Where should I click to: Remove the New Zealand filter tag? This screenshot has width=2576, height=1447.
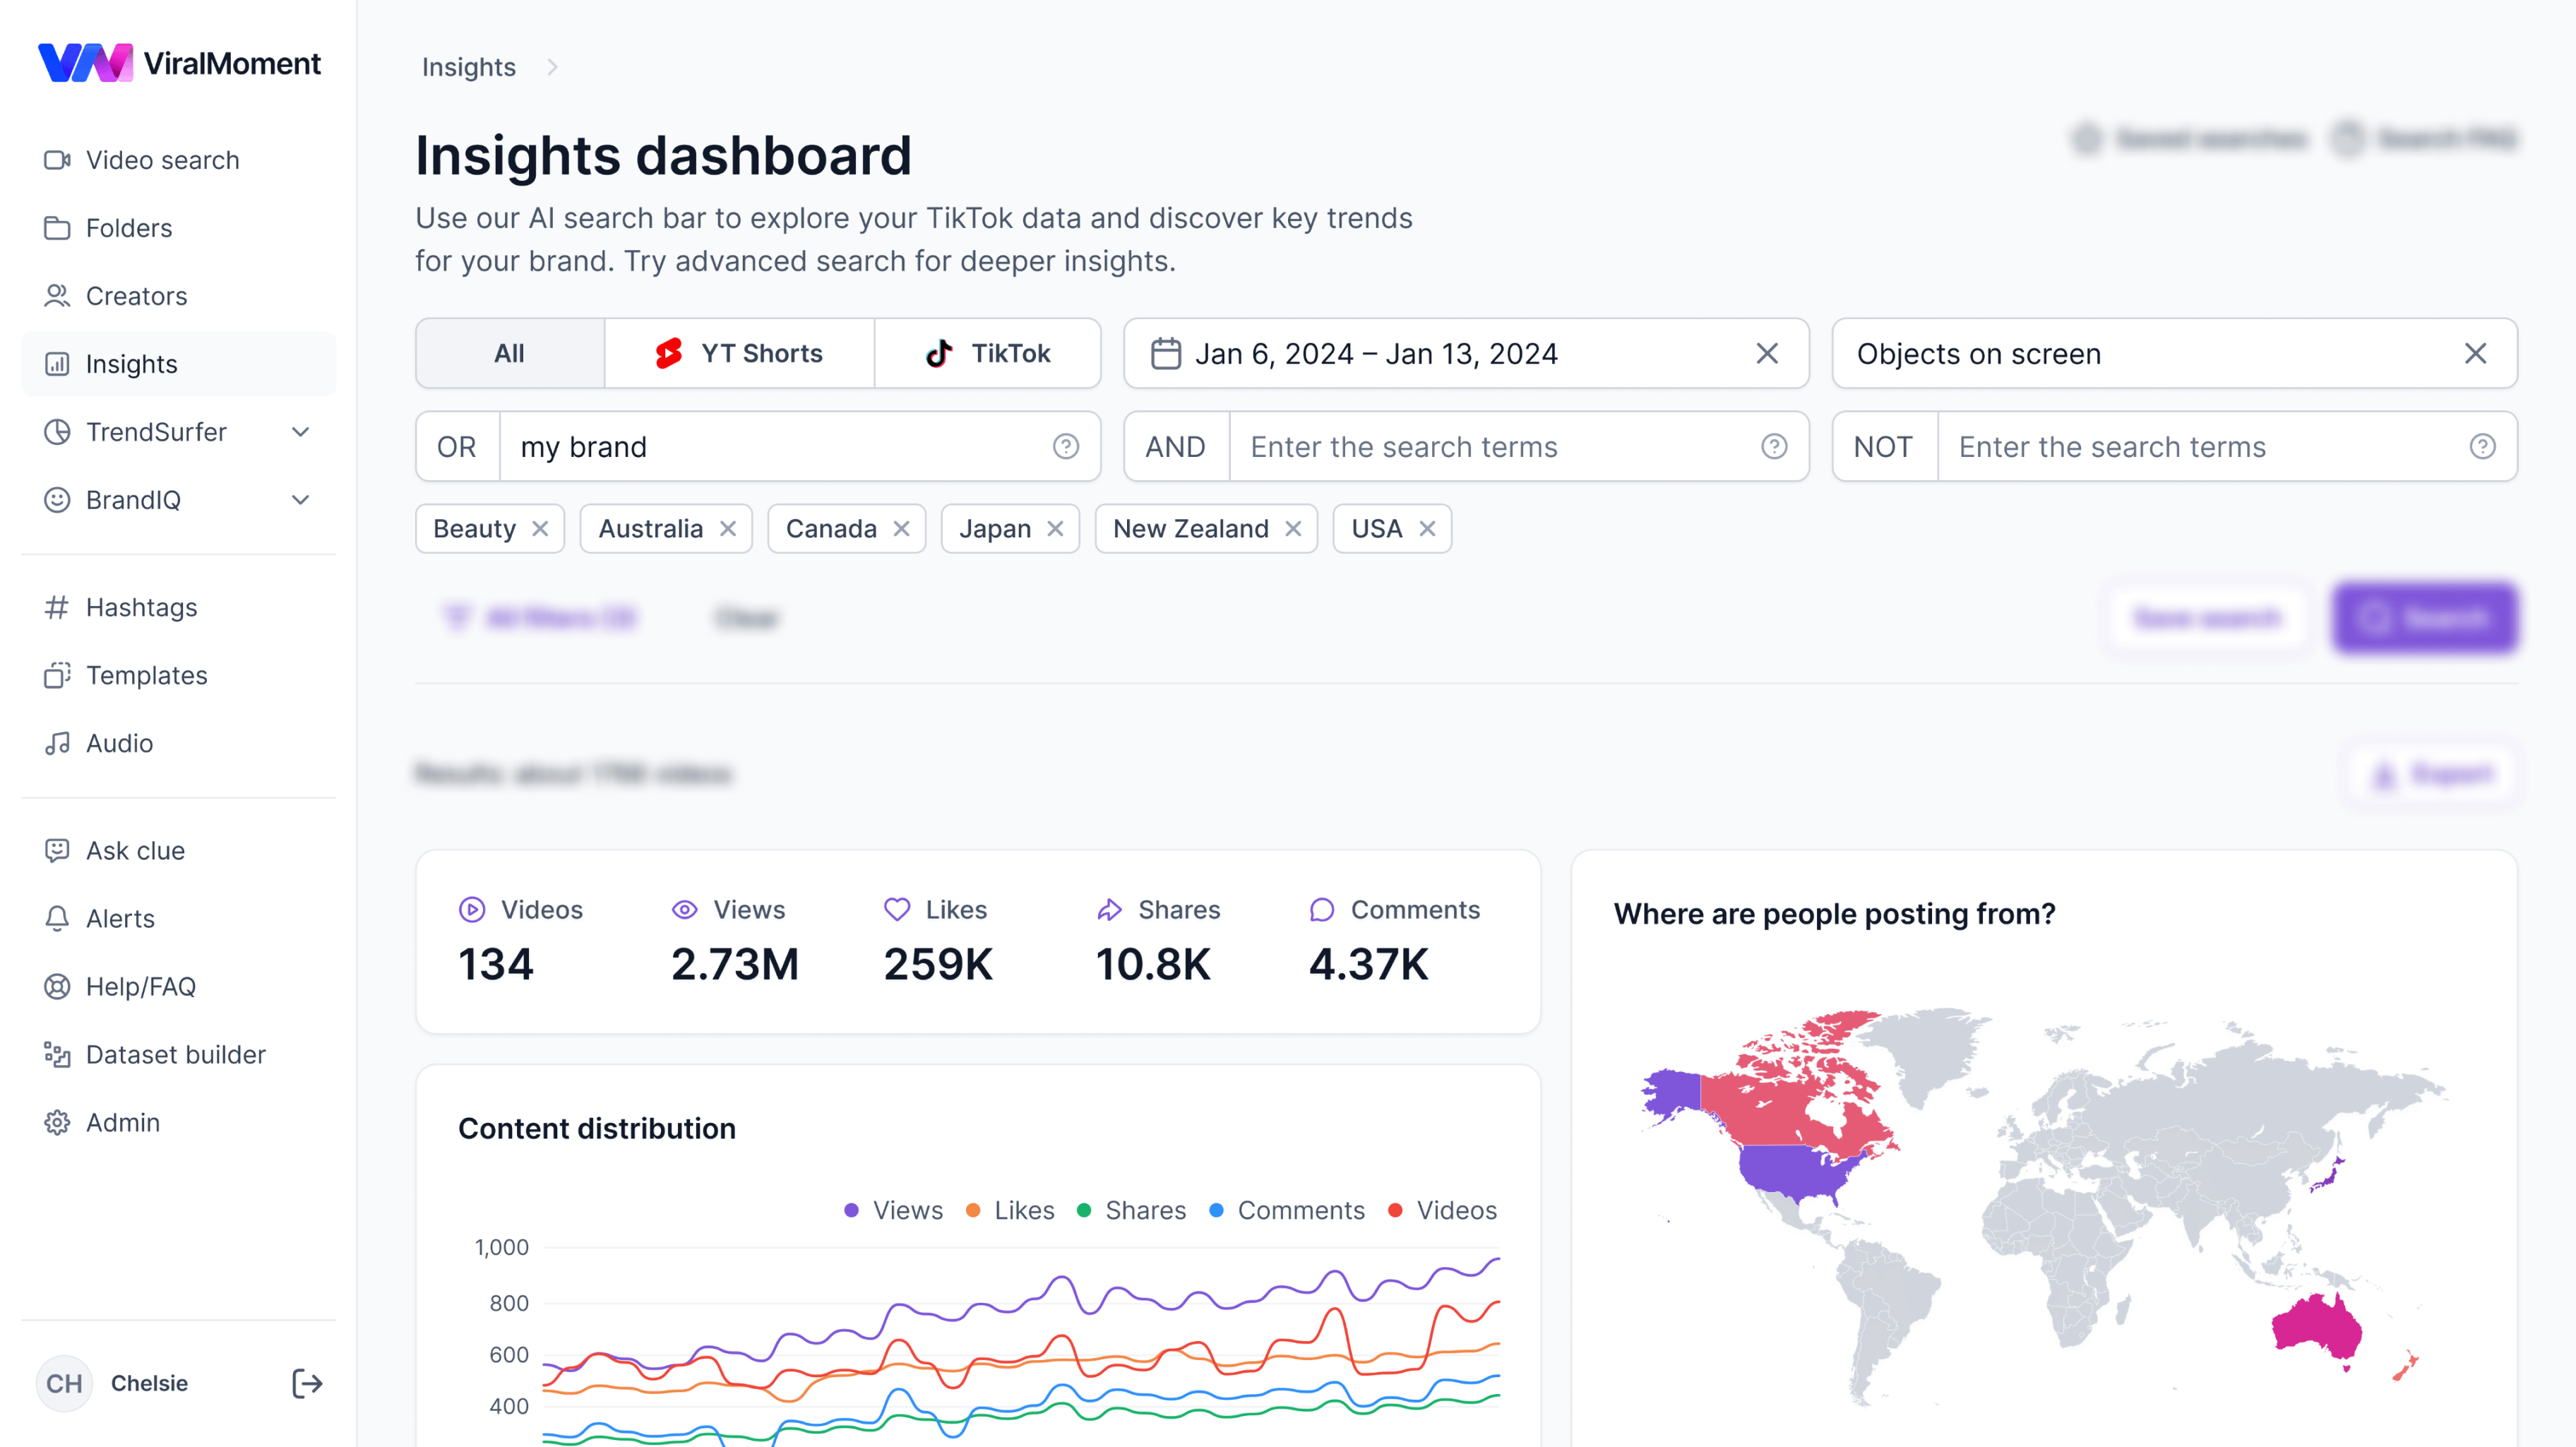click(x=1293, y=528)
